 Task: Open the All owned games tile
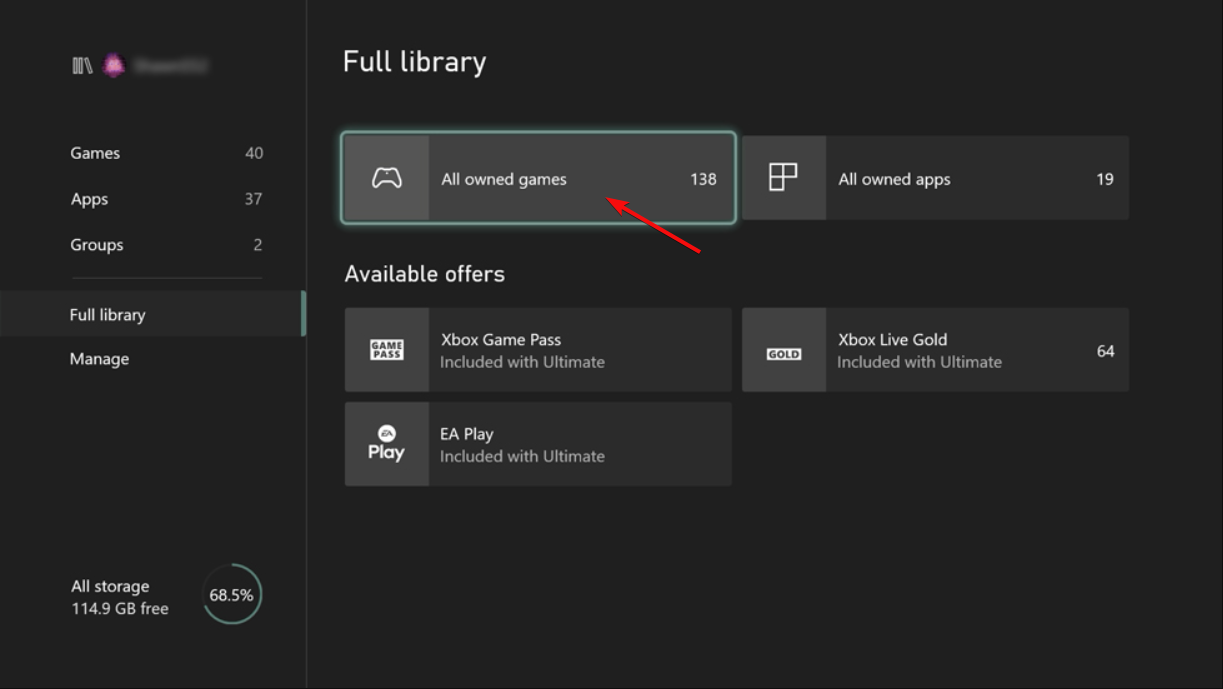[538, 178]
